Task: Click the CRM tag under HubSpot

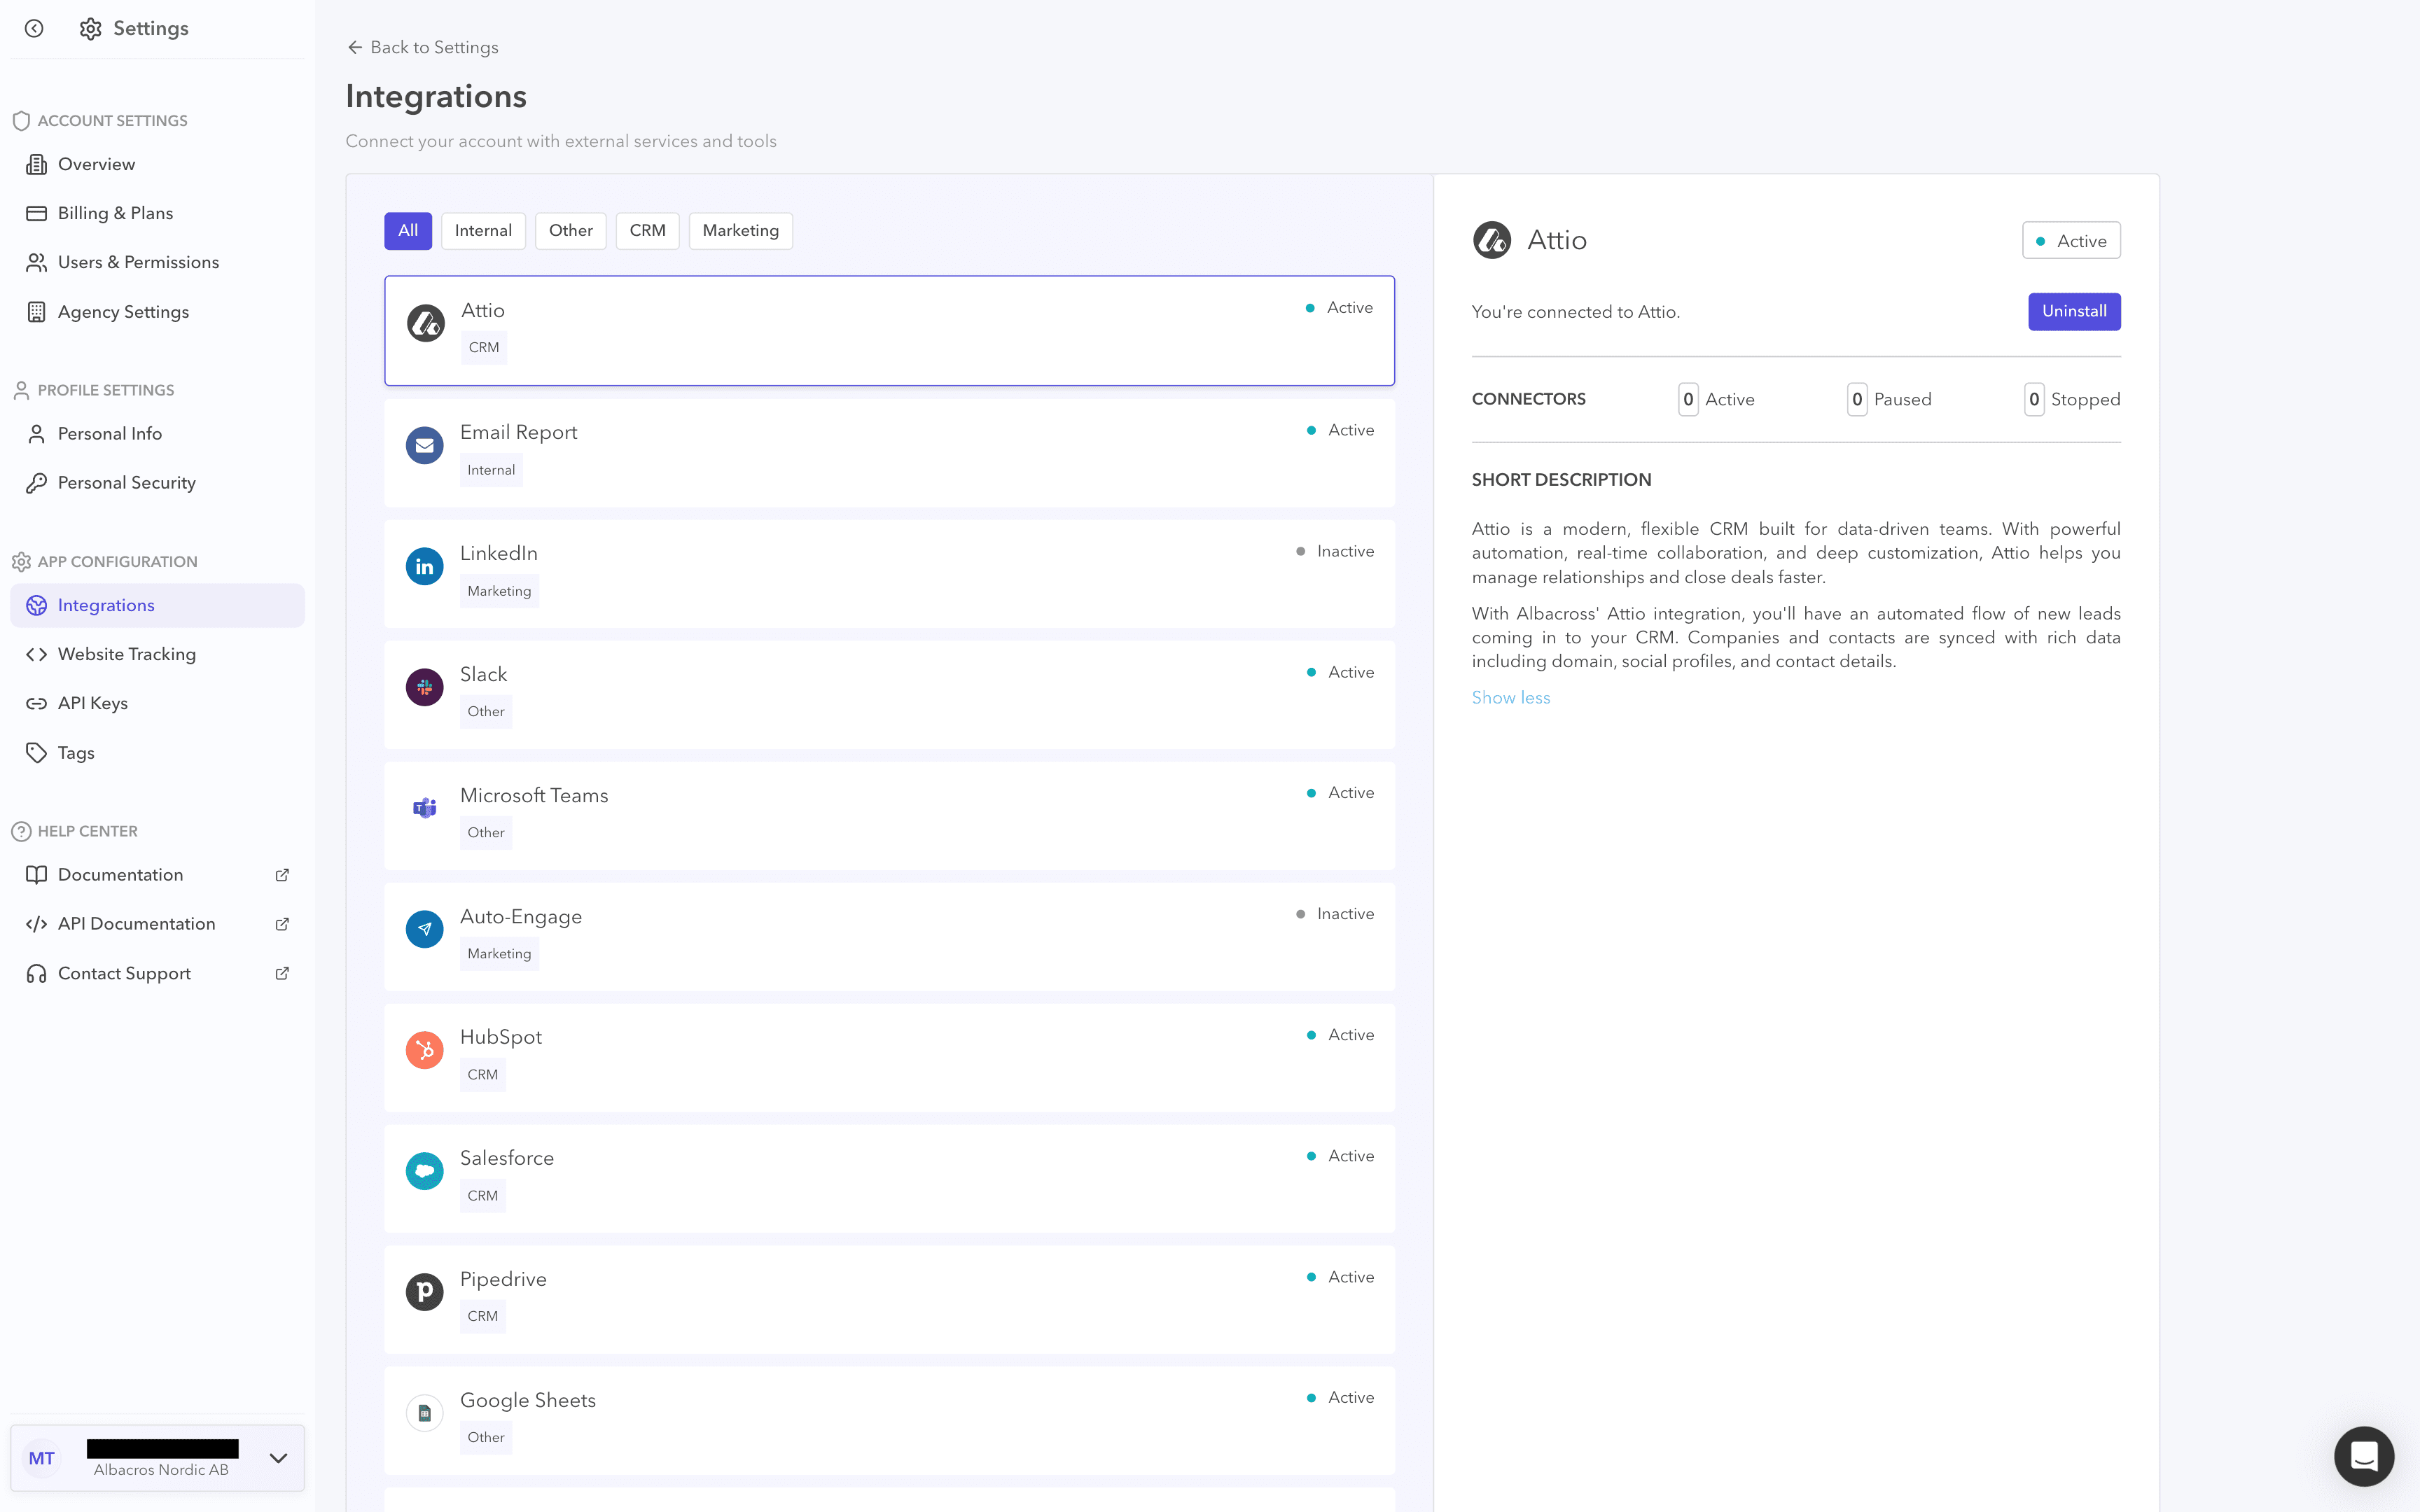Action: [x=483, y=1075]
